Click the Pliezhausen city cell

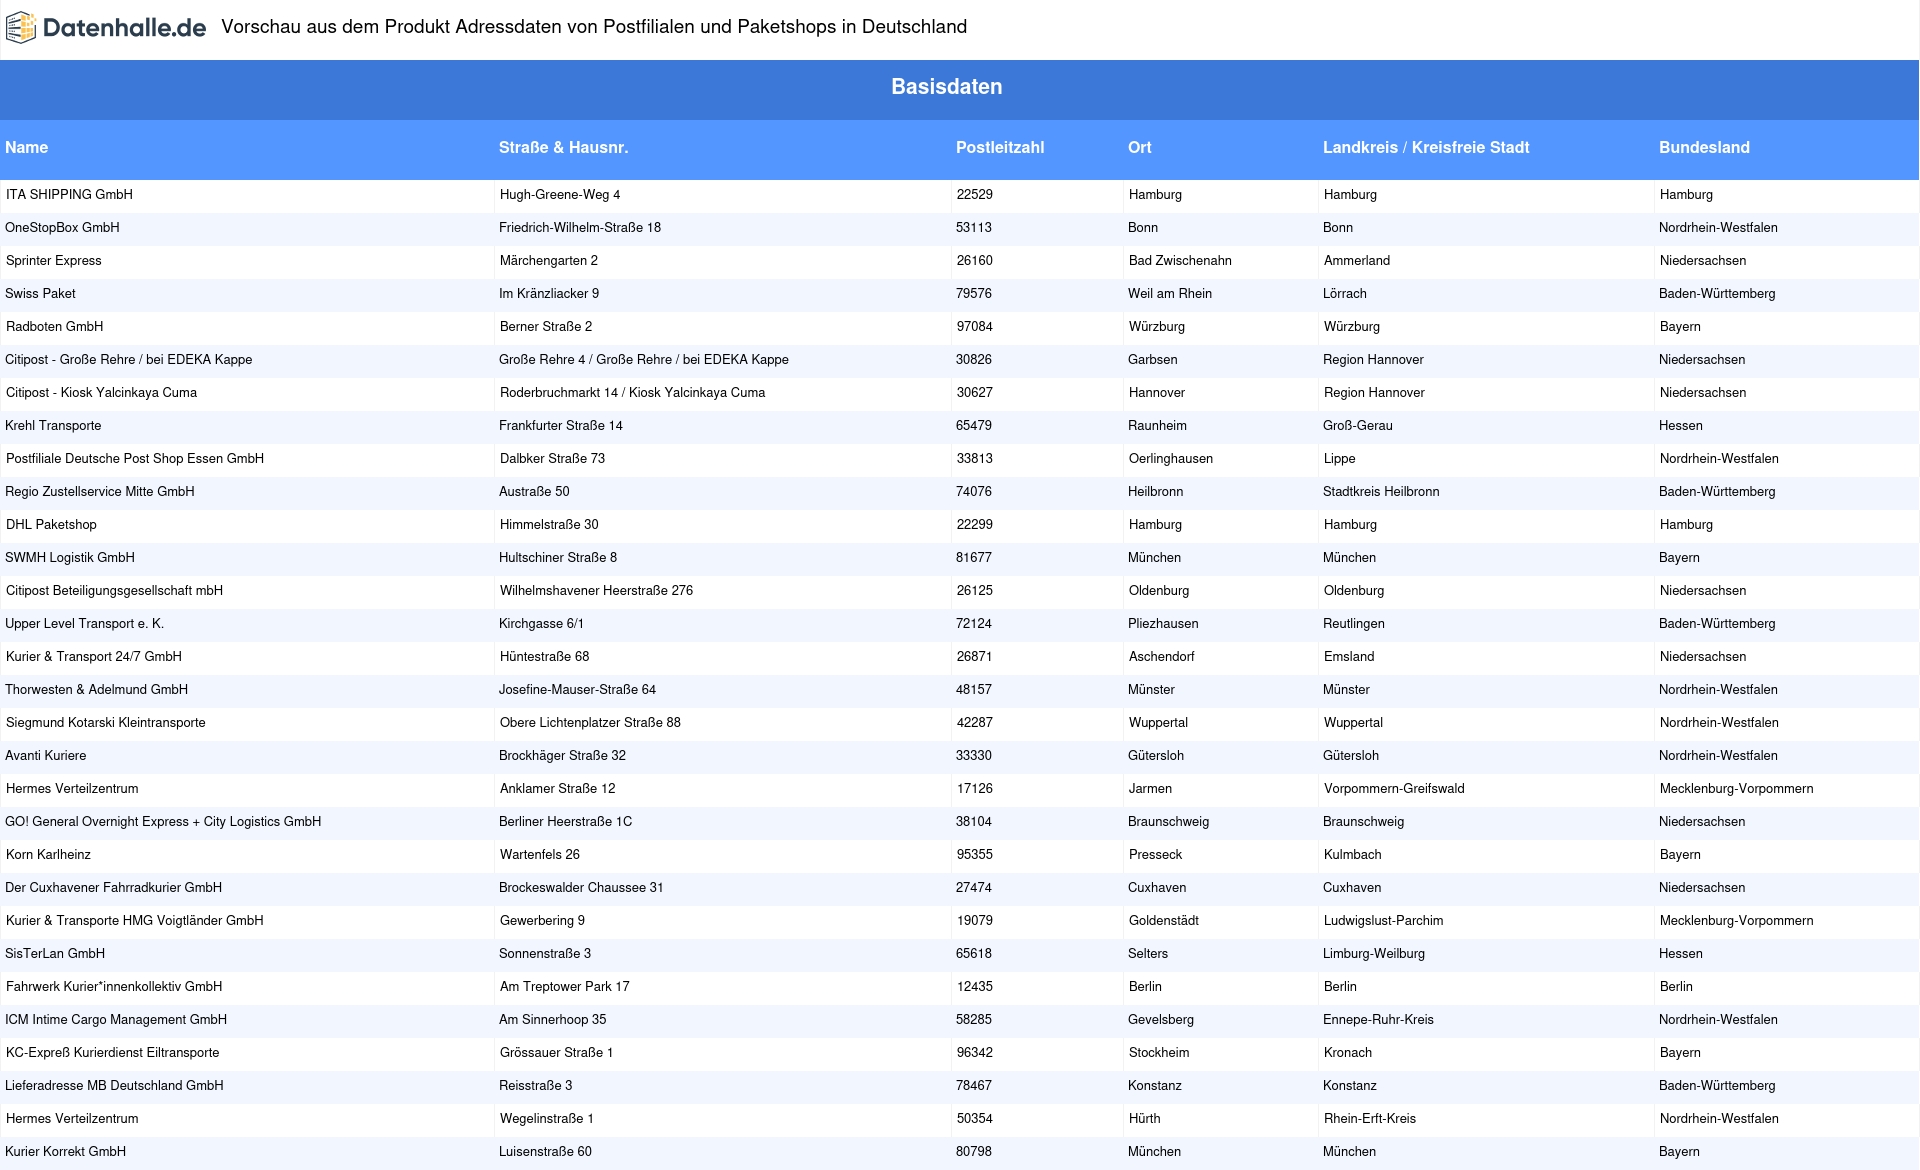[x=1163, y=623]
